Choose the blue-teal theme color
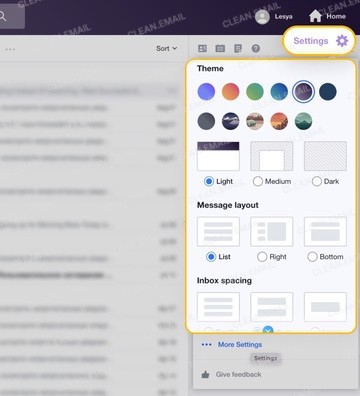This screenshot has height=396, width=360. pyautogui.click(x=279, y=92)
